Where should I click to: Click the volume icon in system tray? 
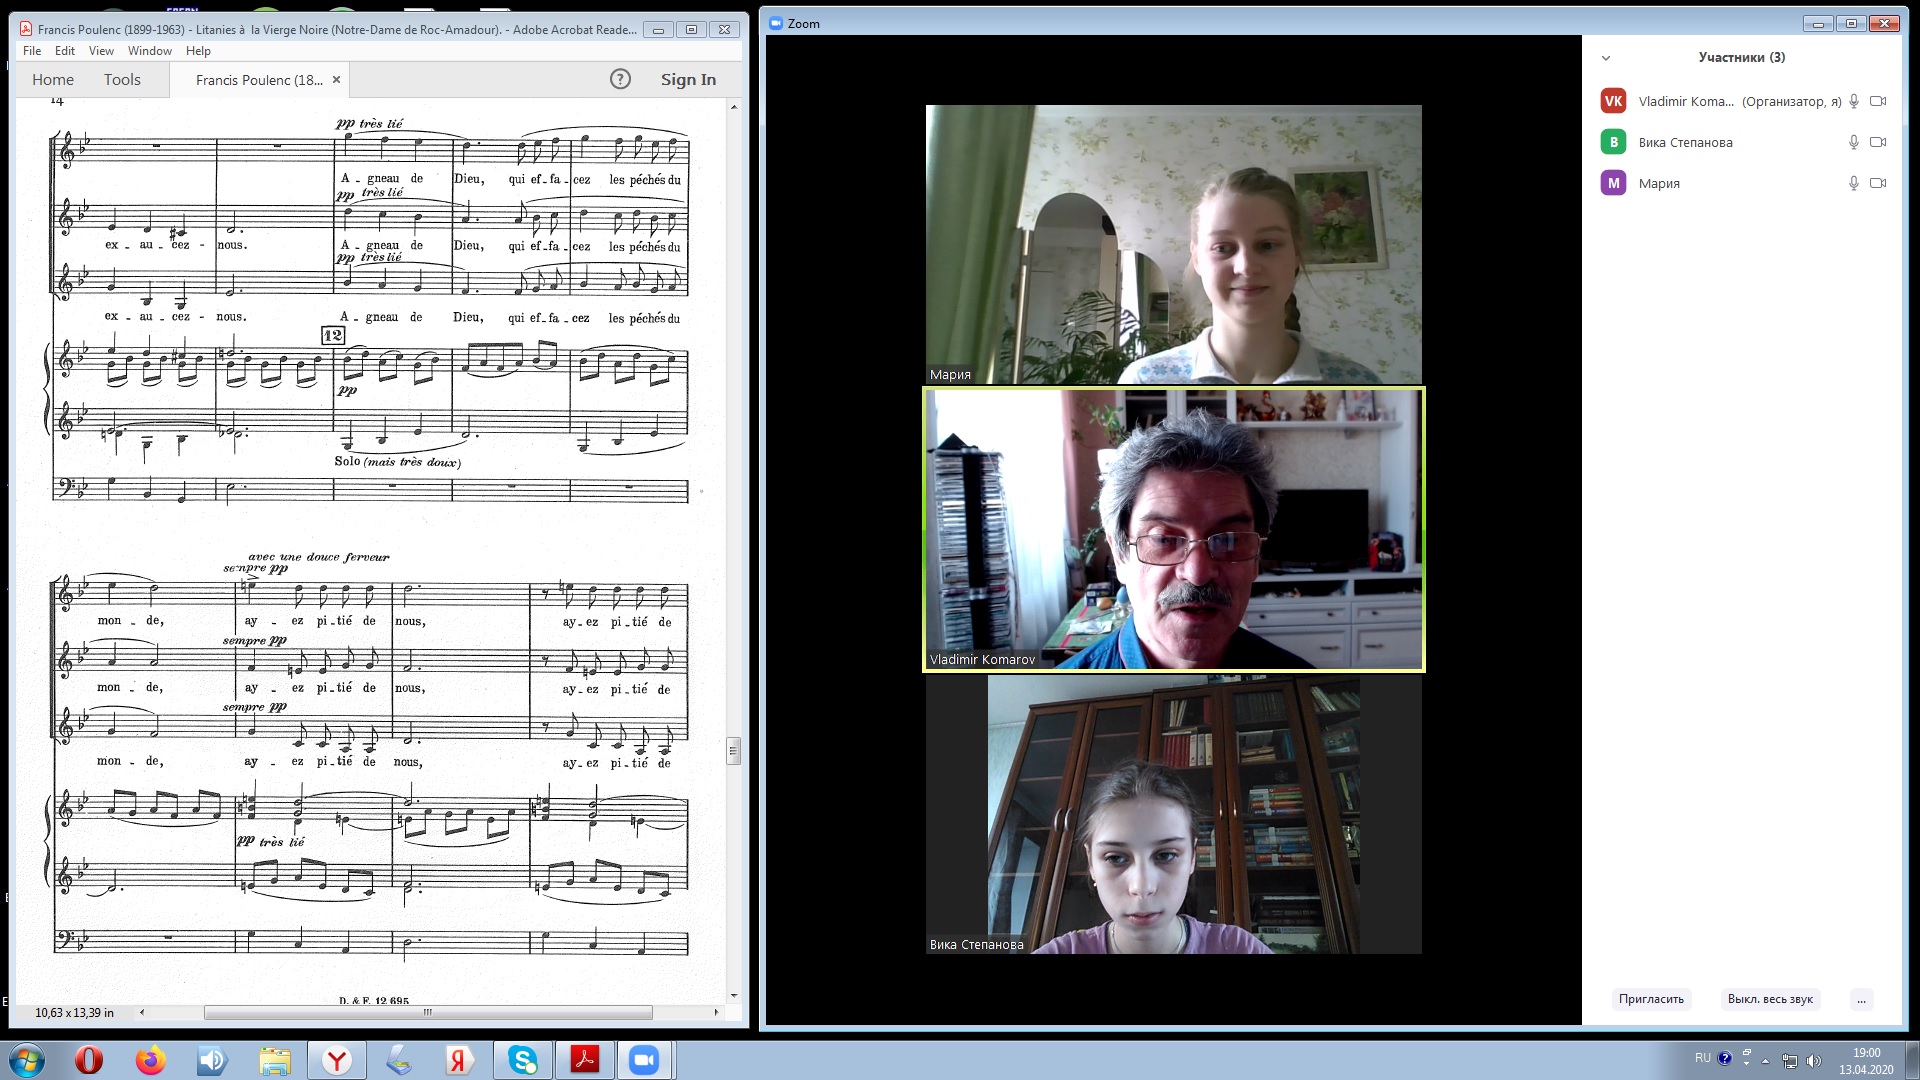pyautogui.click(x=1815, y=1060)
